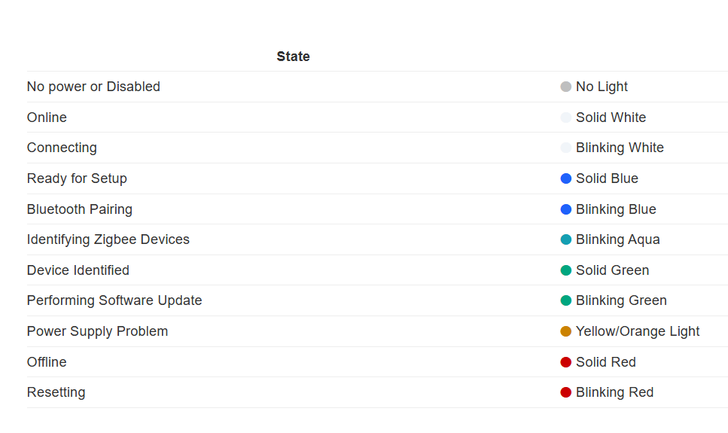Click the Ready for Setup state

(x=77, y=179)
